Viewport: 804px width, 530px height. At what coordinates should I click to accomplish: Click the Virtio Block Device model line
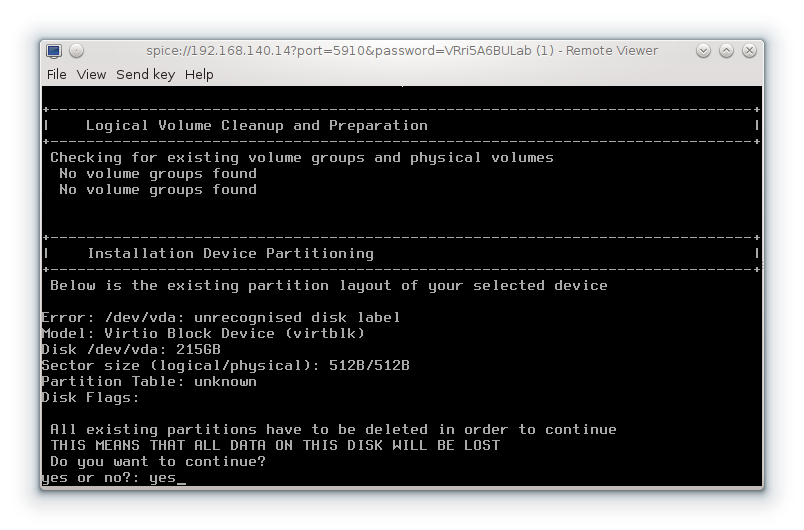point(203,334)
